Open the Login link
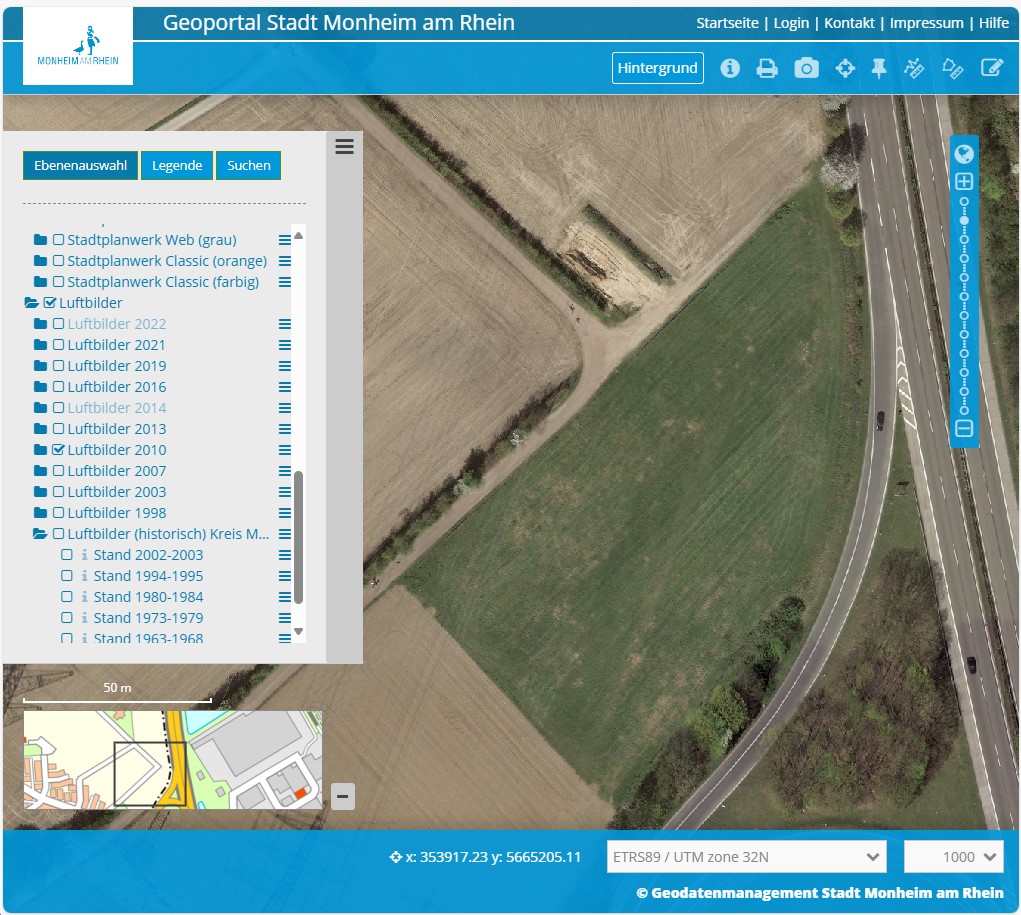The height and width of the screenshot is (915, 1021). (791, 23)
